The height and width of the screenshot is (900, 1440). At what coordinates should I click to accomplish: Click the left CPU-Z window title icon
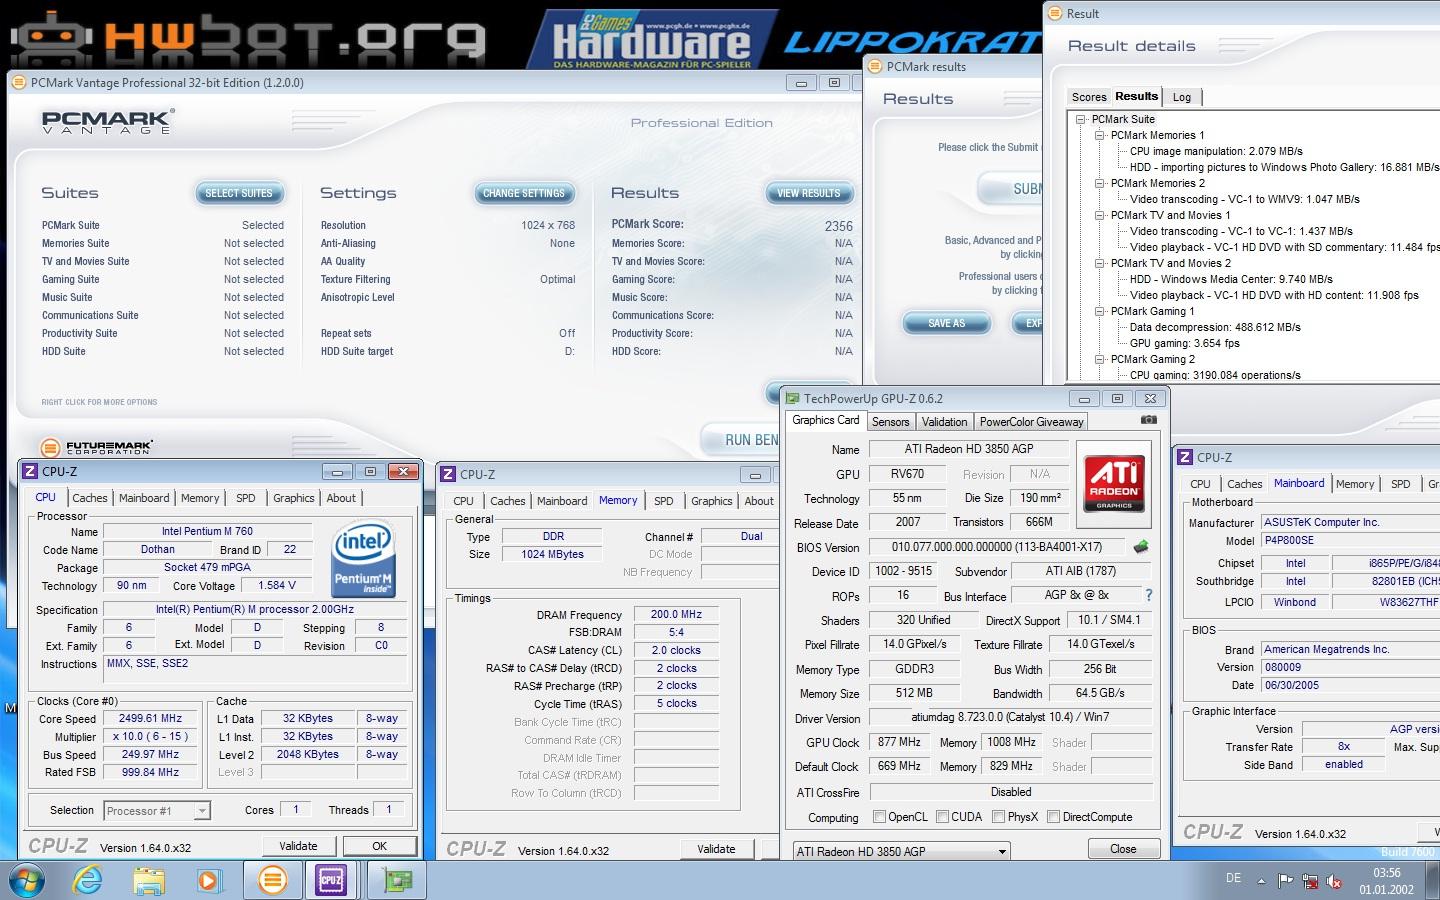pos(30,471)
